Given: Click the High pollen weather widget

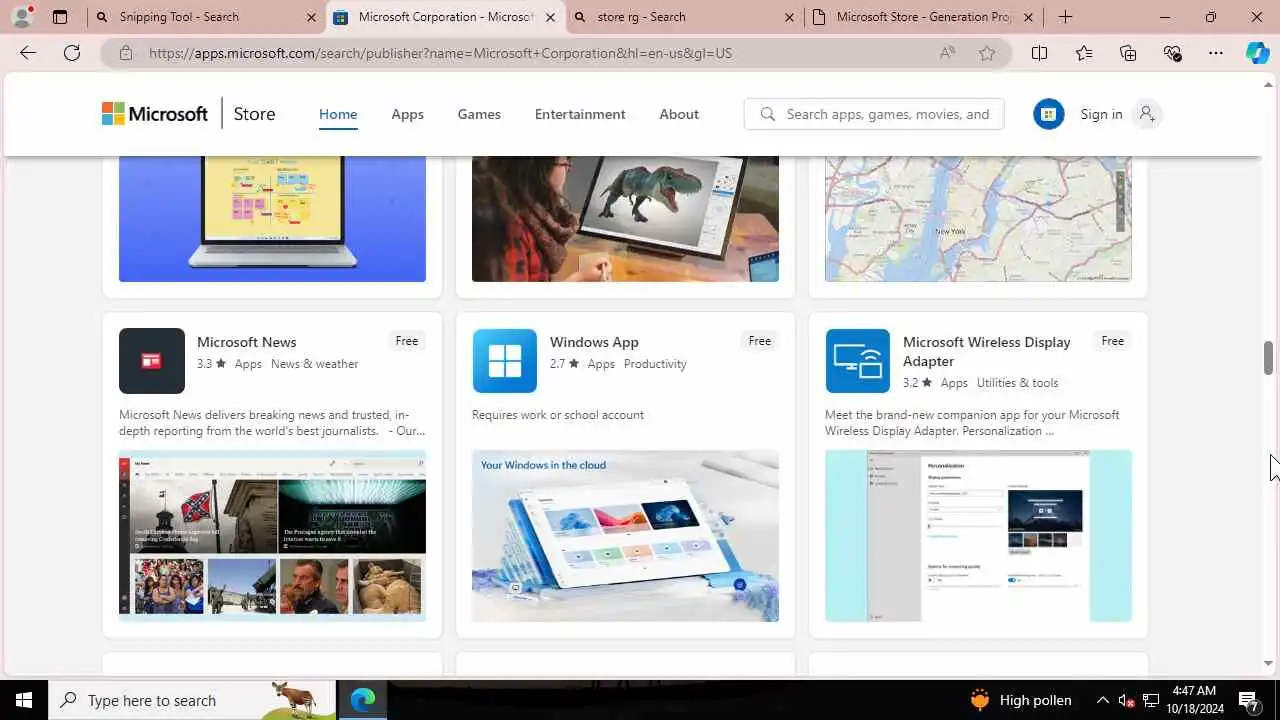Looking at the screenshot, I should coord(1020,700).
